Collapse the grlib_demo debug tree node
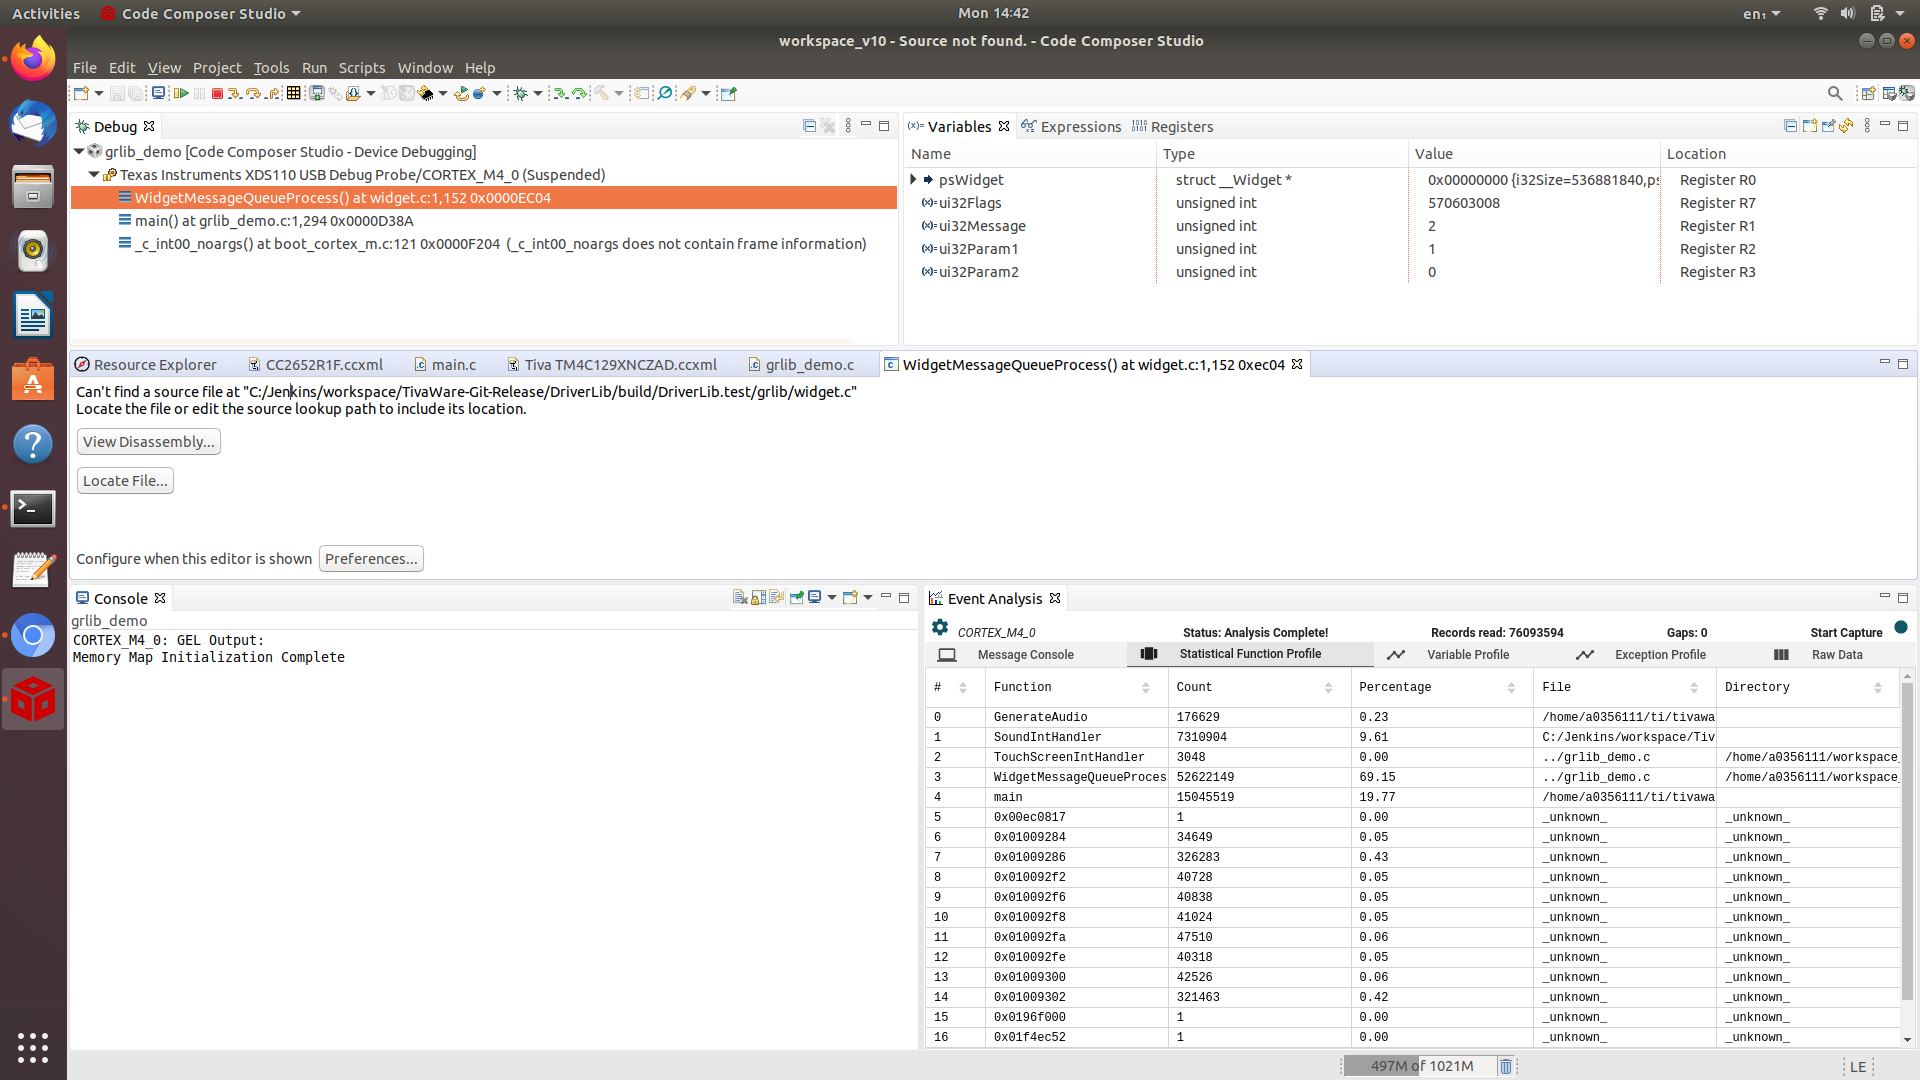The image size is (1920, 1080). click(x=79, y=152)
